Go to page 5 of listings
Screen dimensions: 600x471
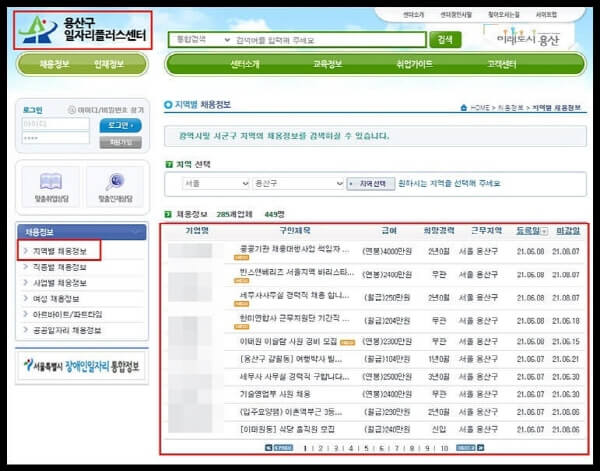pos(366,448)
